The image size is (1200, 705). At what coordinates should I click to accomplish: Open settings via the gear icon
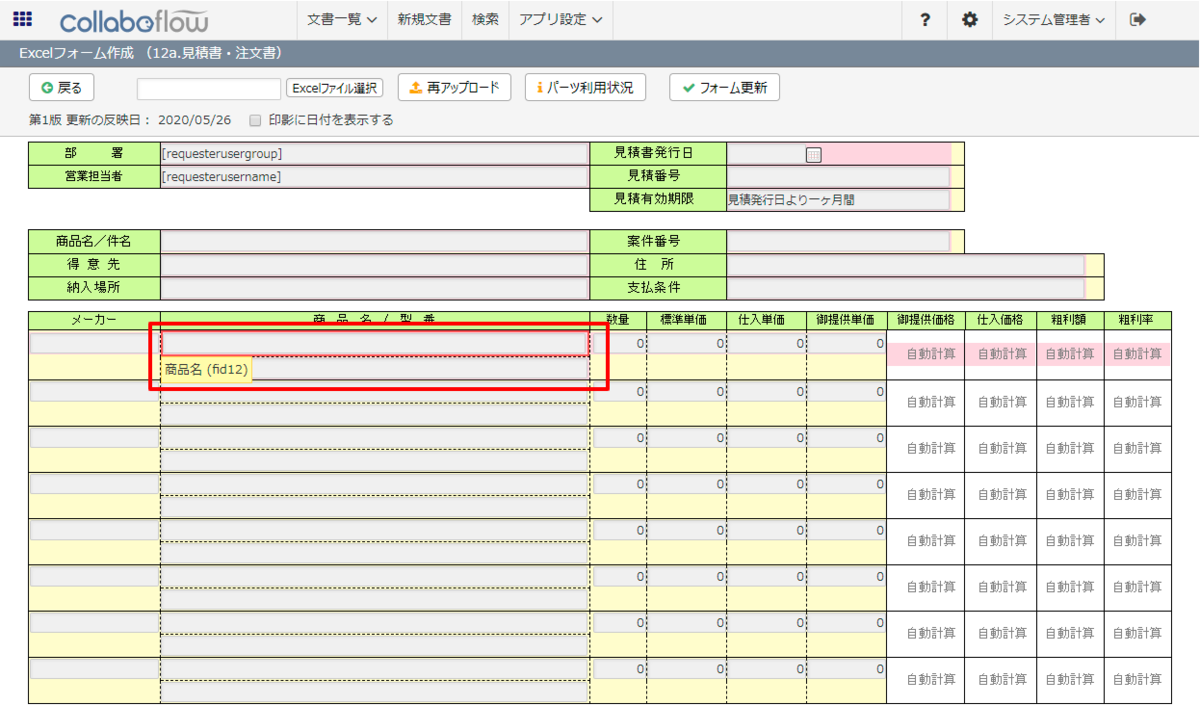point(969,19)
